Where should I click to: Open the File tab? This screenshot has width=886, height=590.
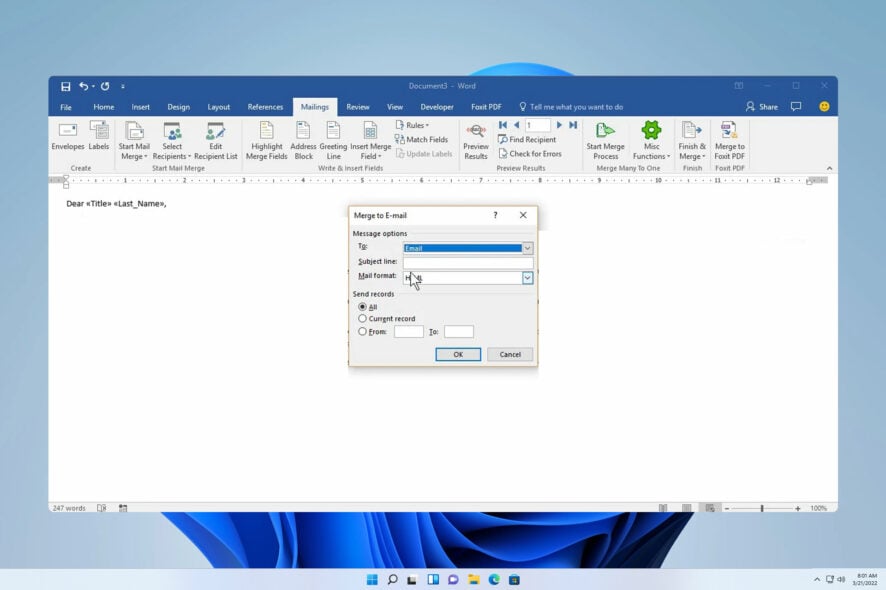click(x=66, y=107)
